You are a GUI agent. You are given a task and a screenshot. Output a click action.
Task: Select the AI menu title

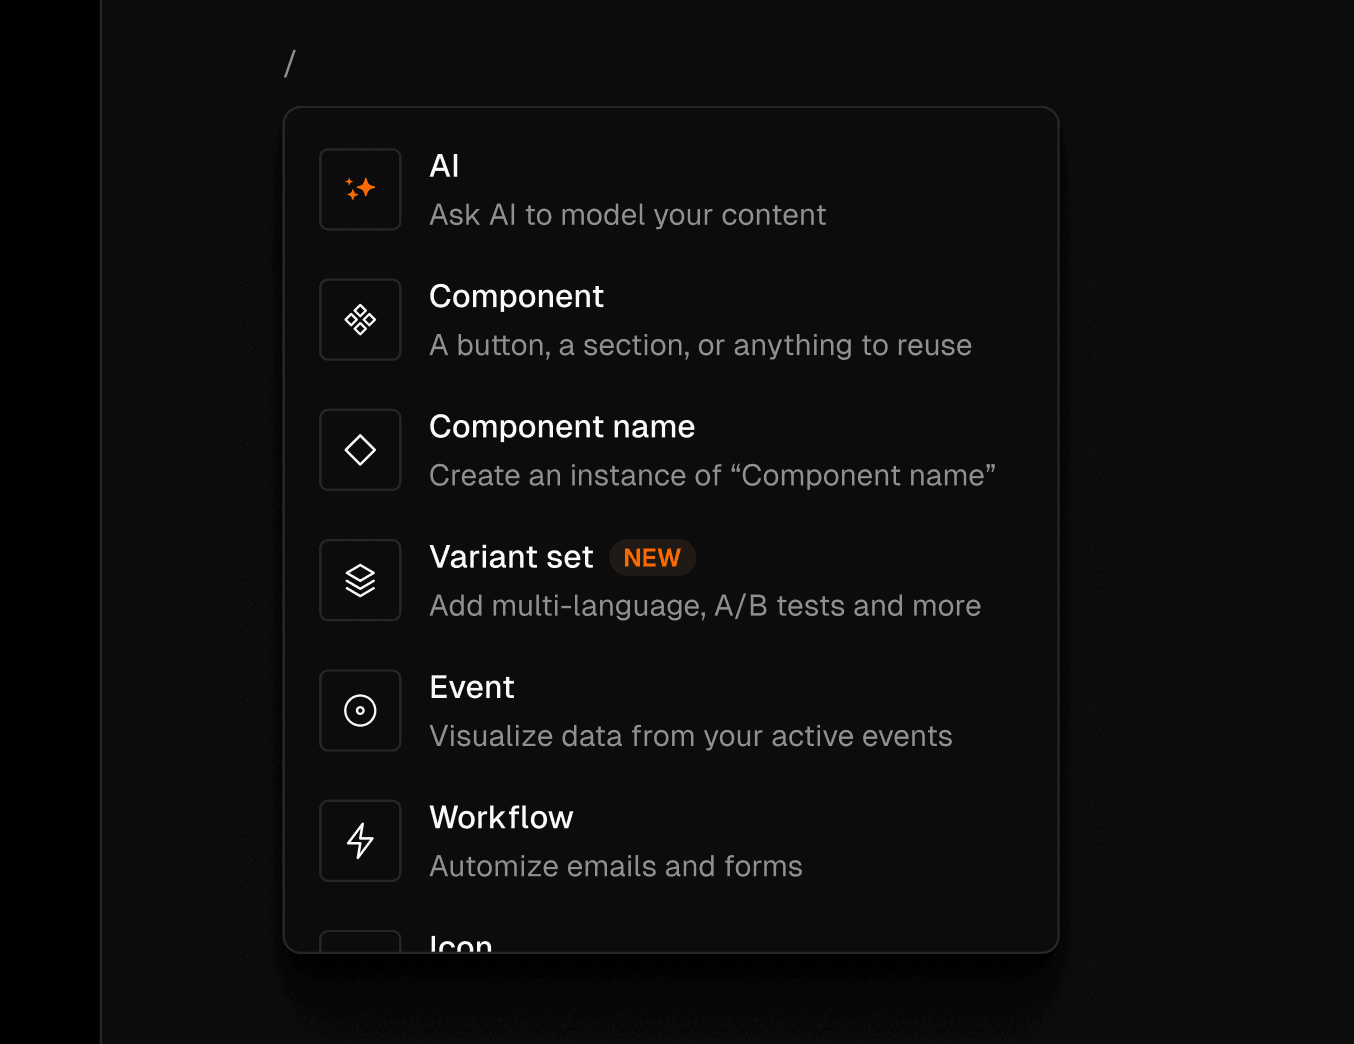[x=444, y=166]
